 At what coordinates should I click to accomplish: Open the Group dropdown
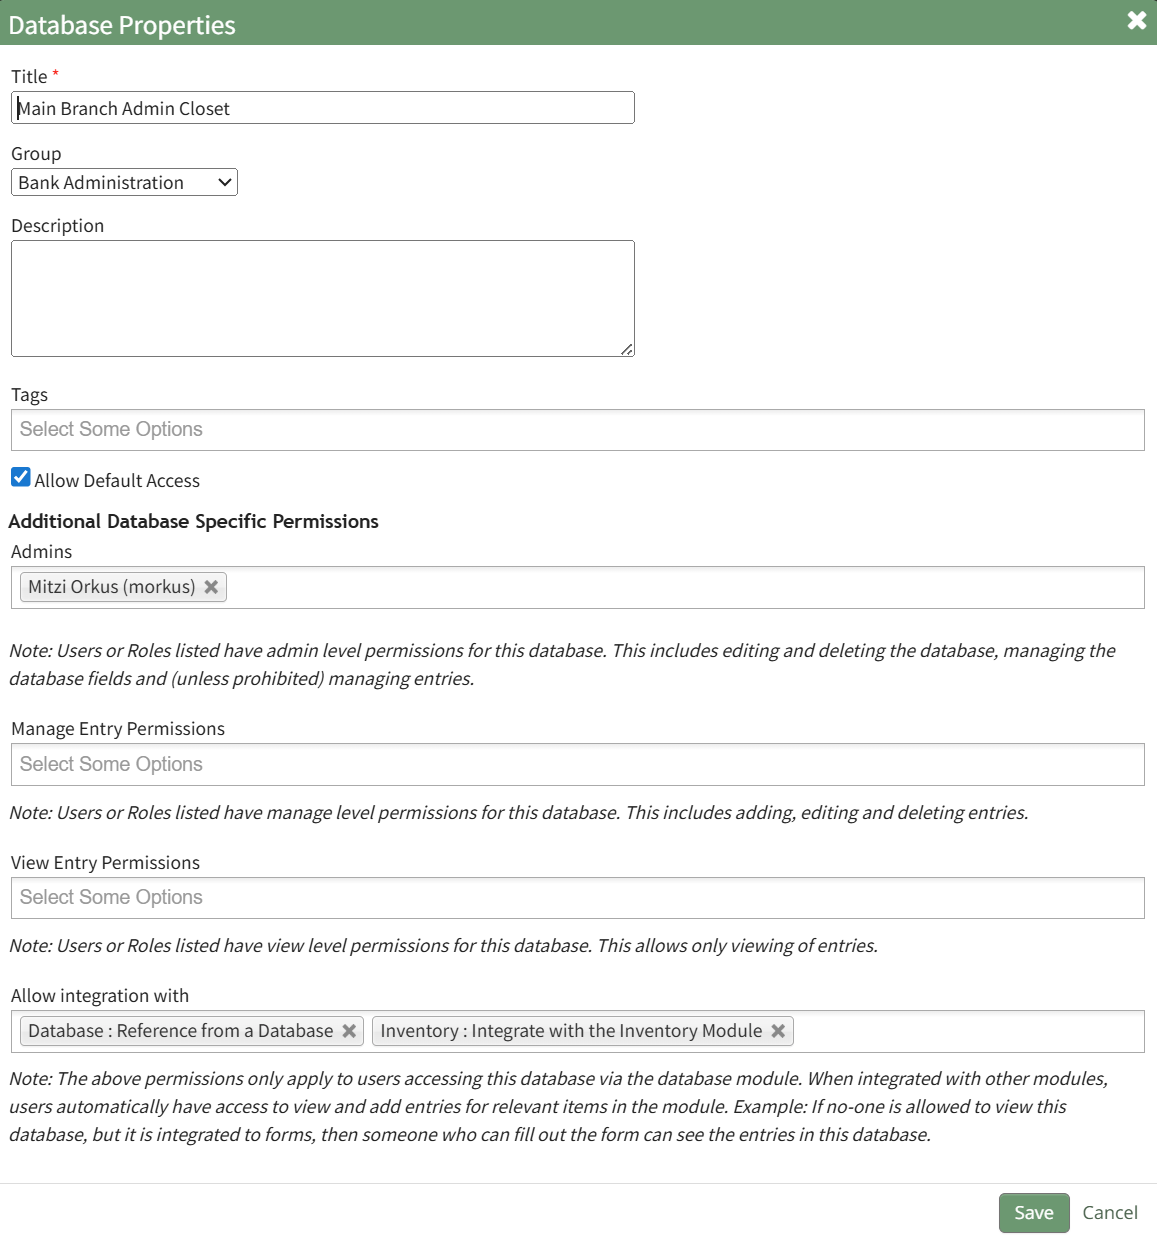[x=124, y=182]
